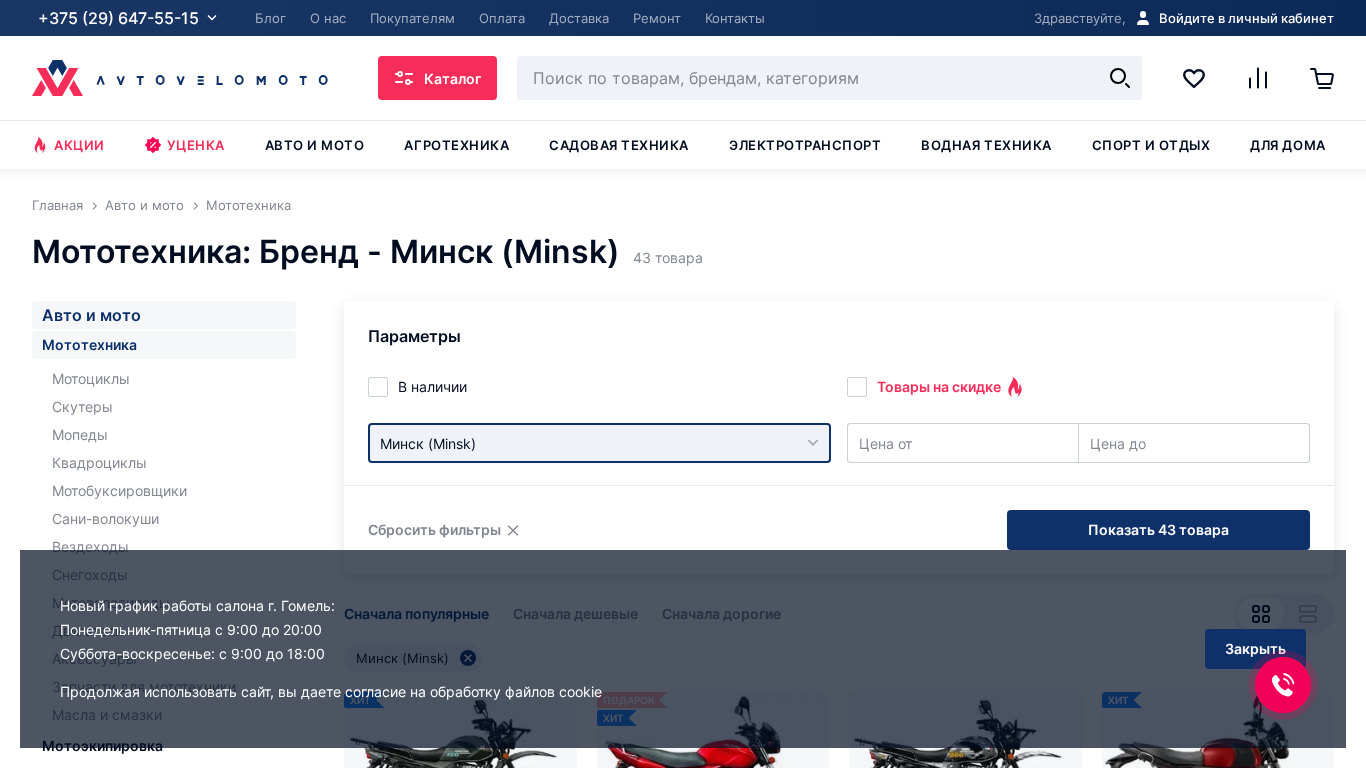
Task: Click Показать 43 товара button
Action: [1158, 530]
